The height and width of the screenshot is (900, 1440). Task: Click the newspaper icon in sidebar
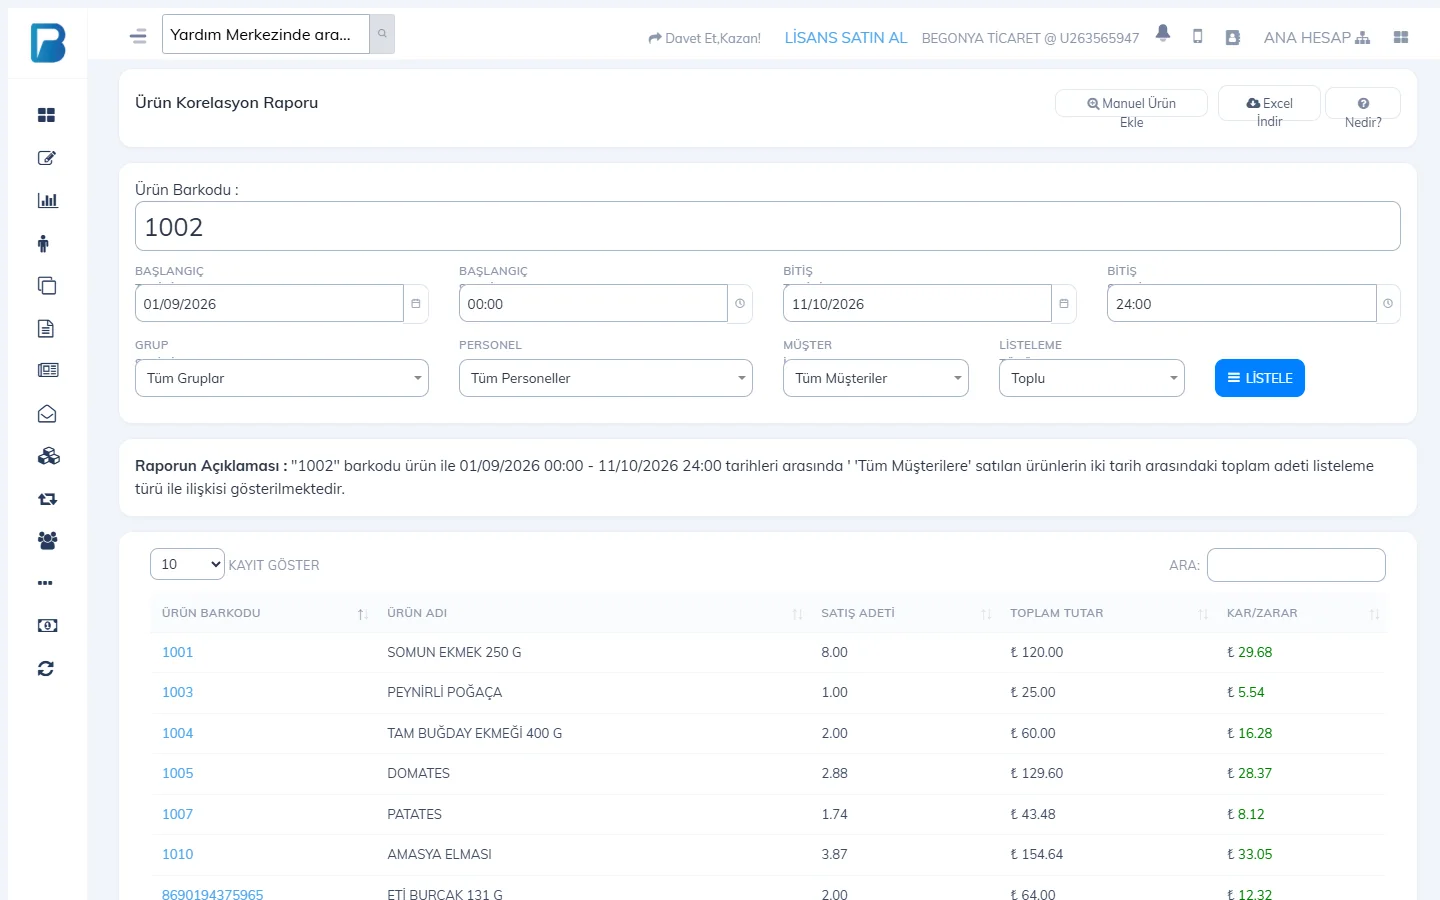(x=47, y=370)
